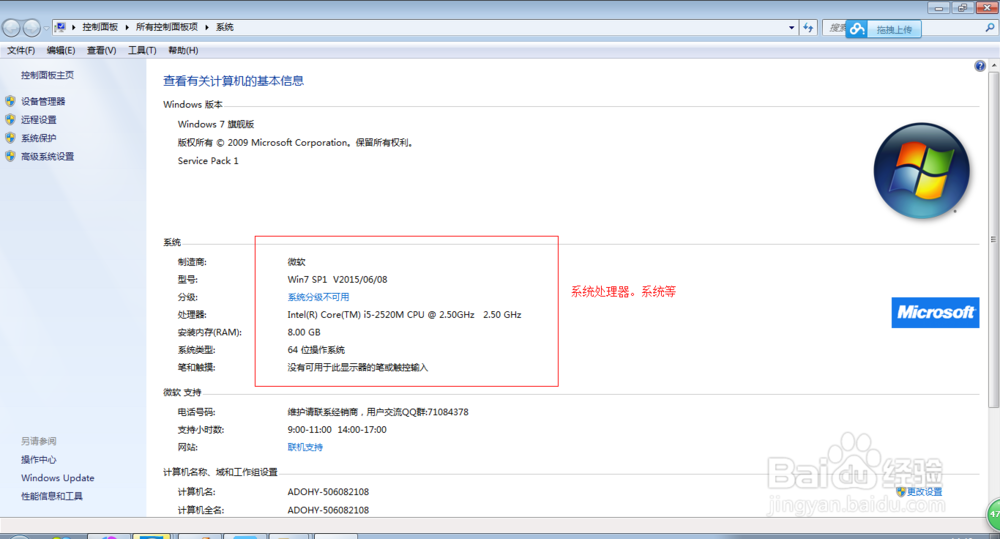Click the 微软 manufacturer value

tap(296, 262)
